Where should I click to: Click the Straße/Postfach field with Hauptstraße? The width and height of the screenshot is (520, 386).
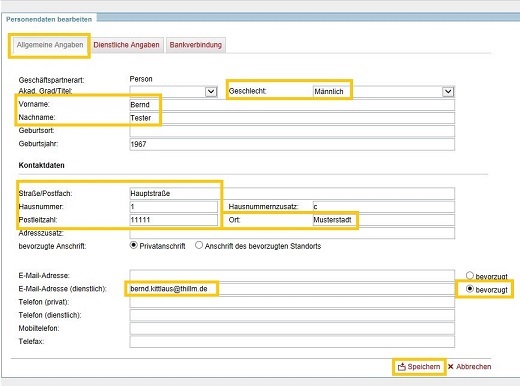292,193
